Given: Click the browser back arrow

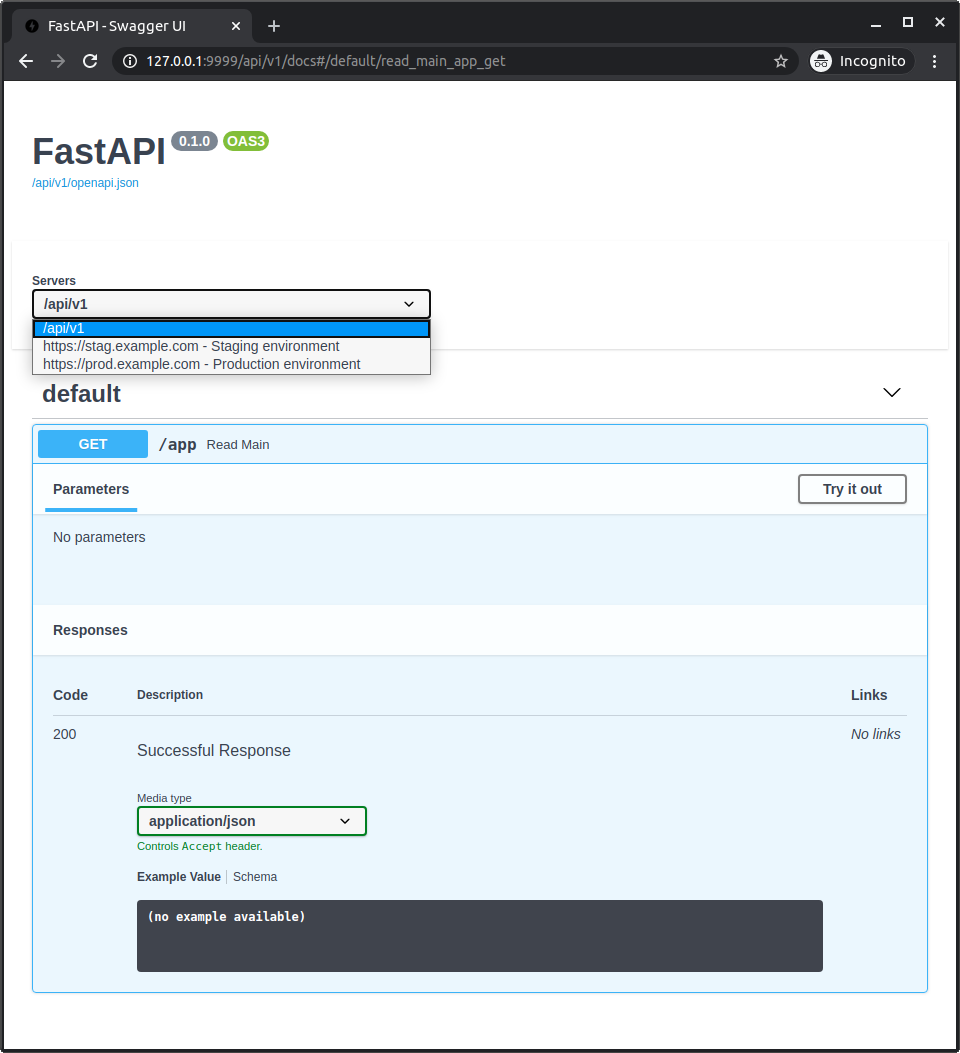Looking at the screenshot, I should point(26,61).
